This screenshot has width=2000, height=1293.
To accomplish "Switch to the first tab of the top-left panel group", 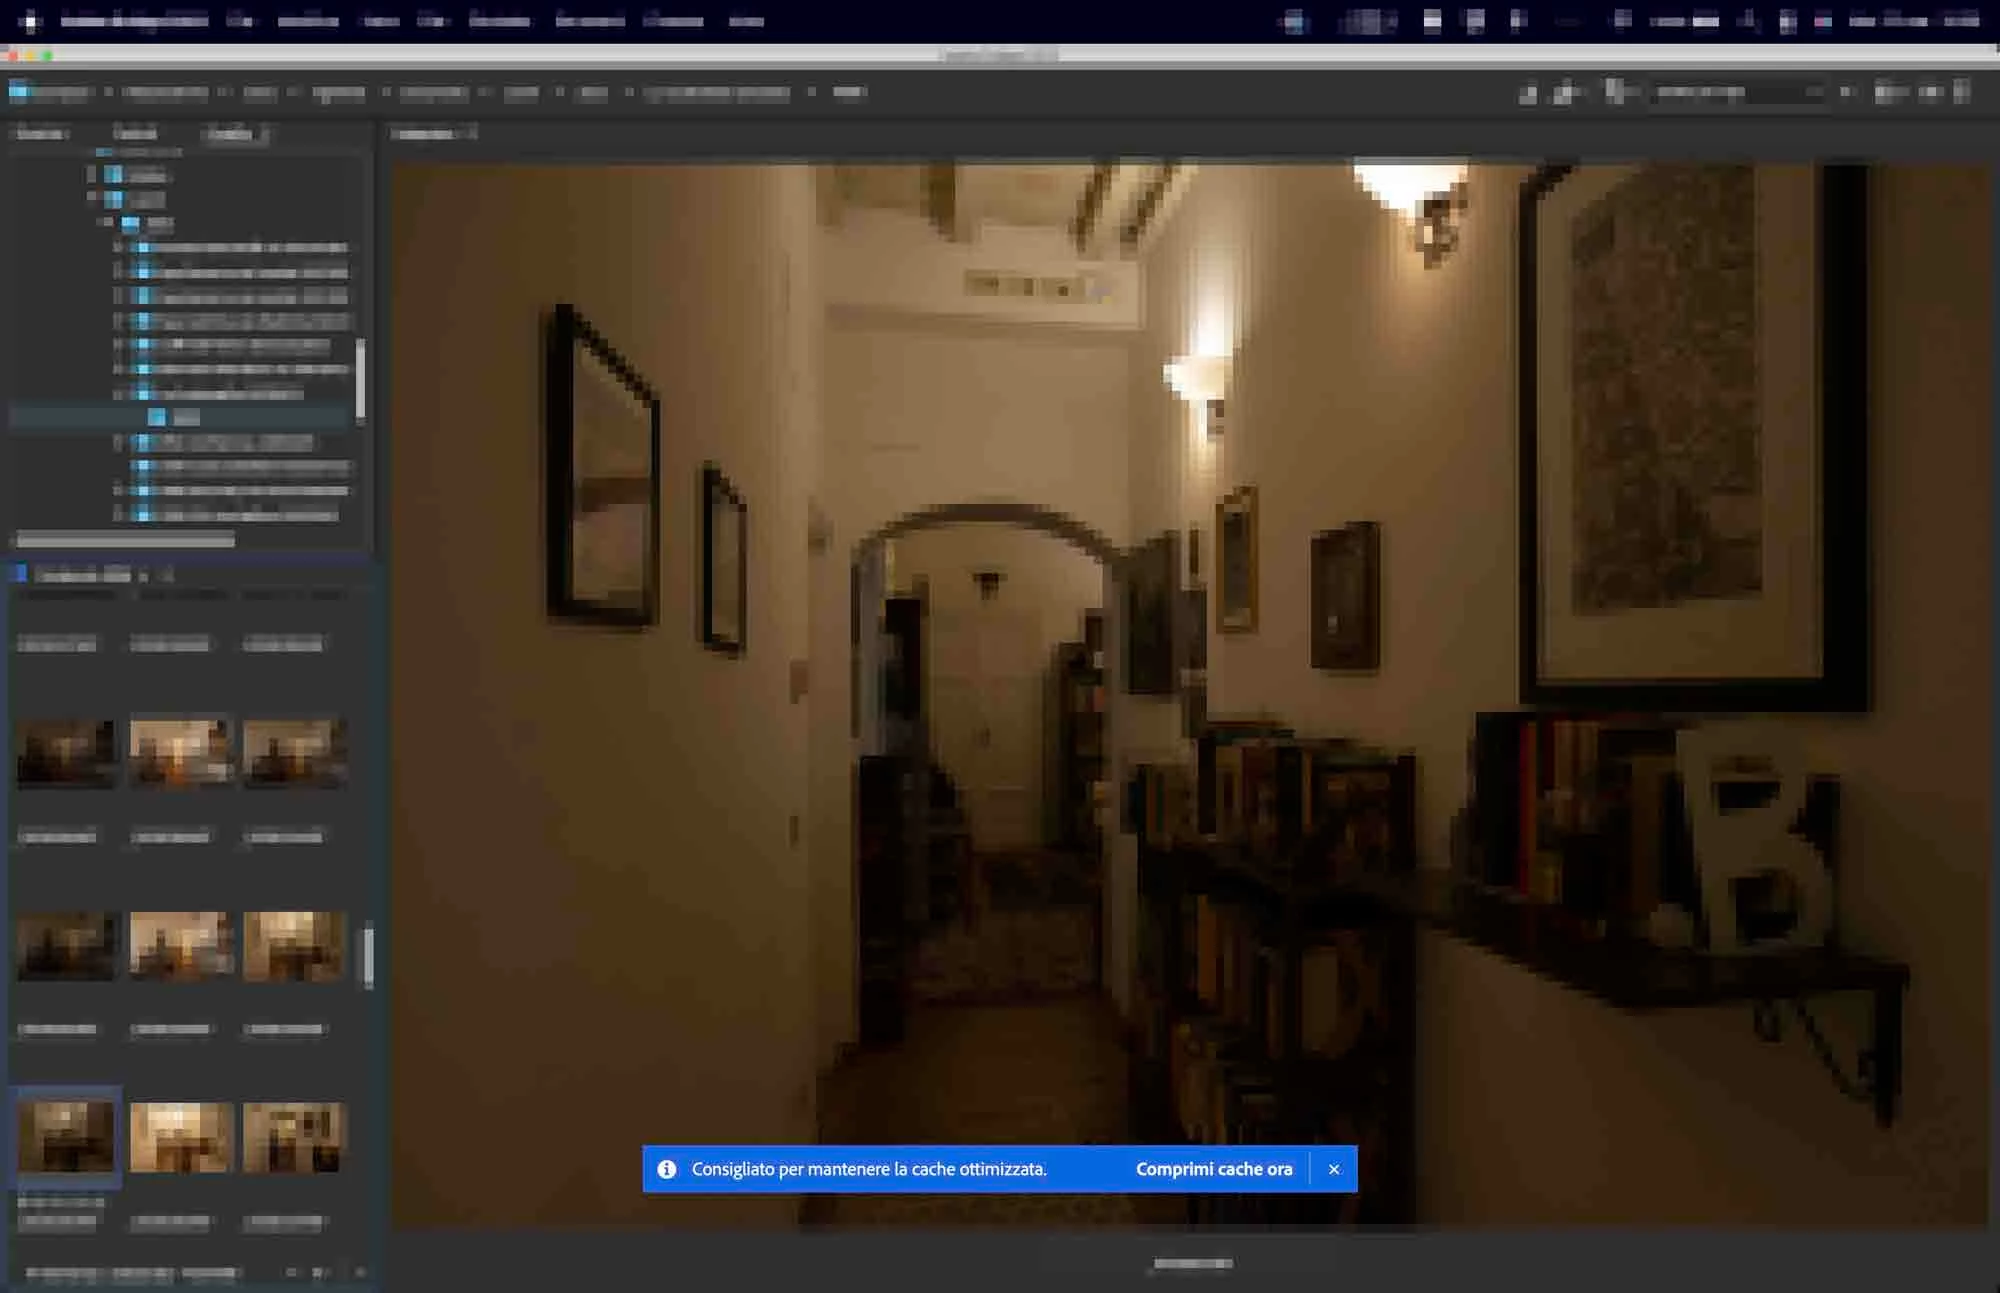I will click(x=41, y=133).
